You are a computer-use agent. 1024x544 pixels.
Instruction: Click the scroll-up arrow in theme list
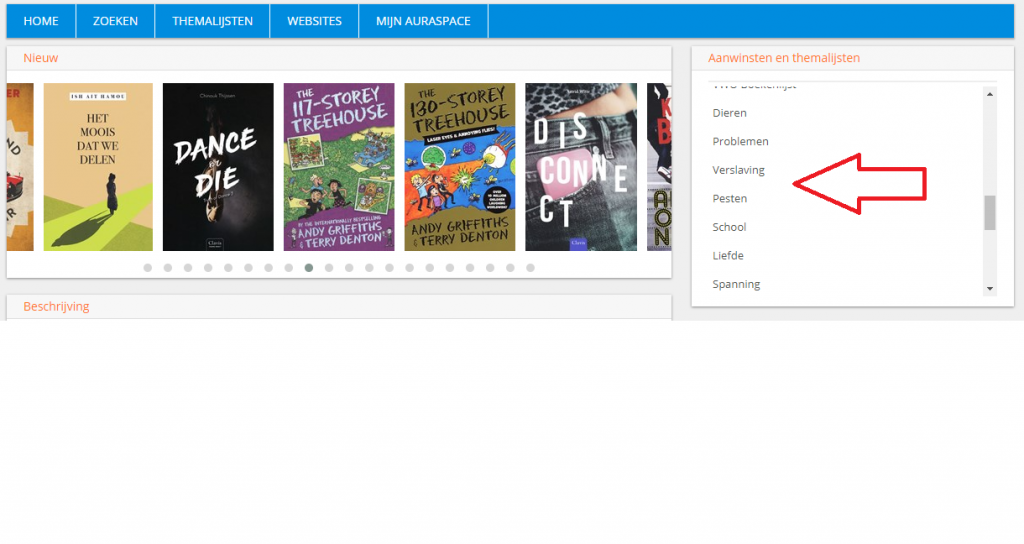tap(990, 94)
